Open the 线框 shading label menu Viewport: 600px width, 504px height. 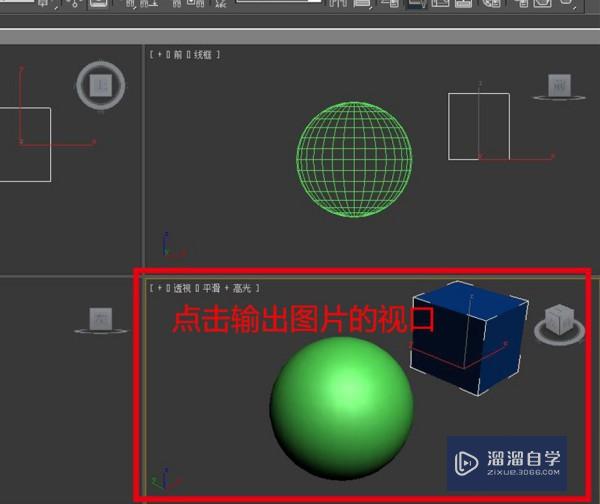pos(203,55)
